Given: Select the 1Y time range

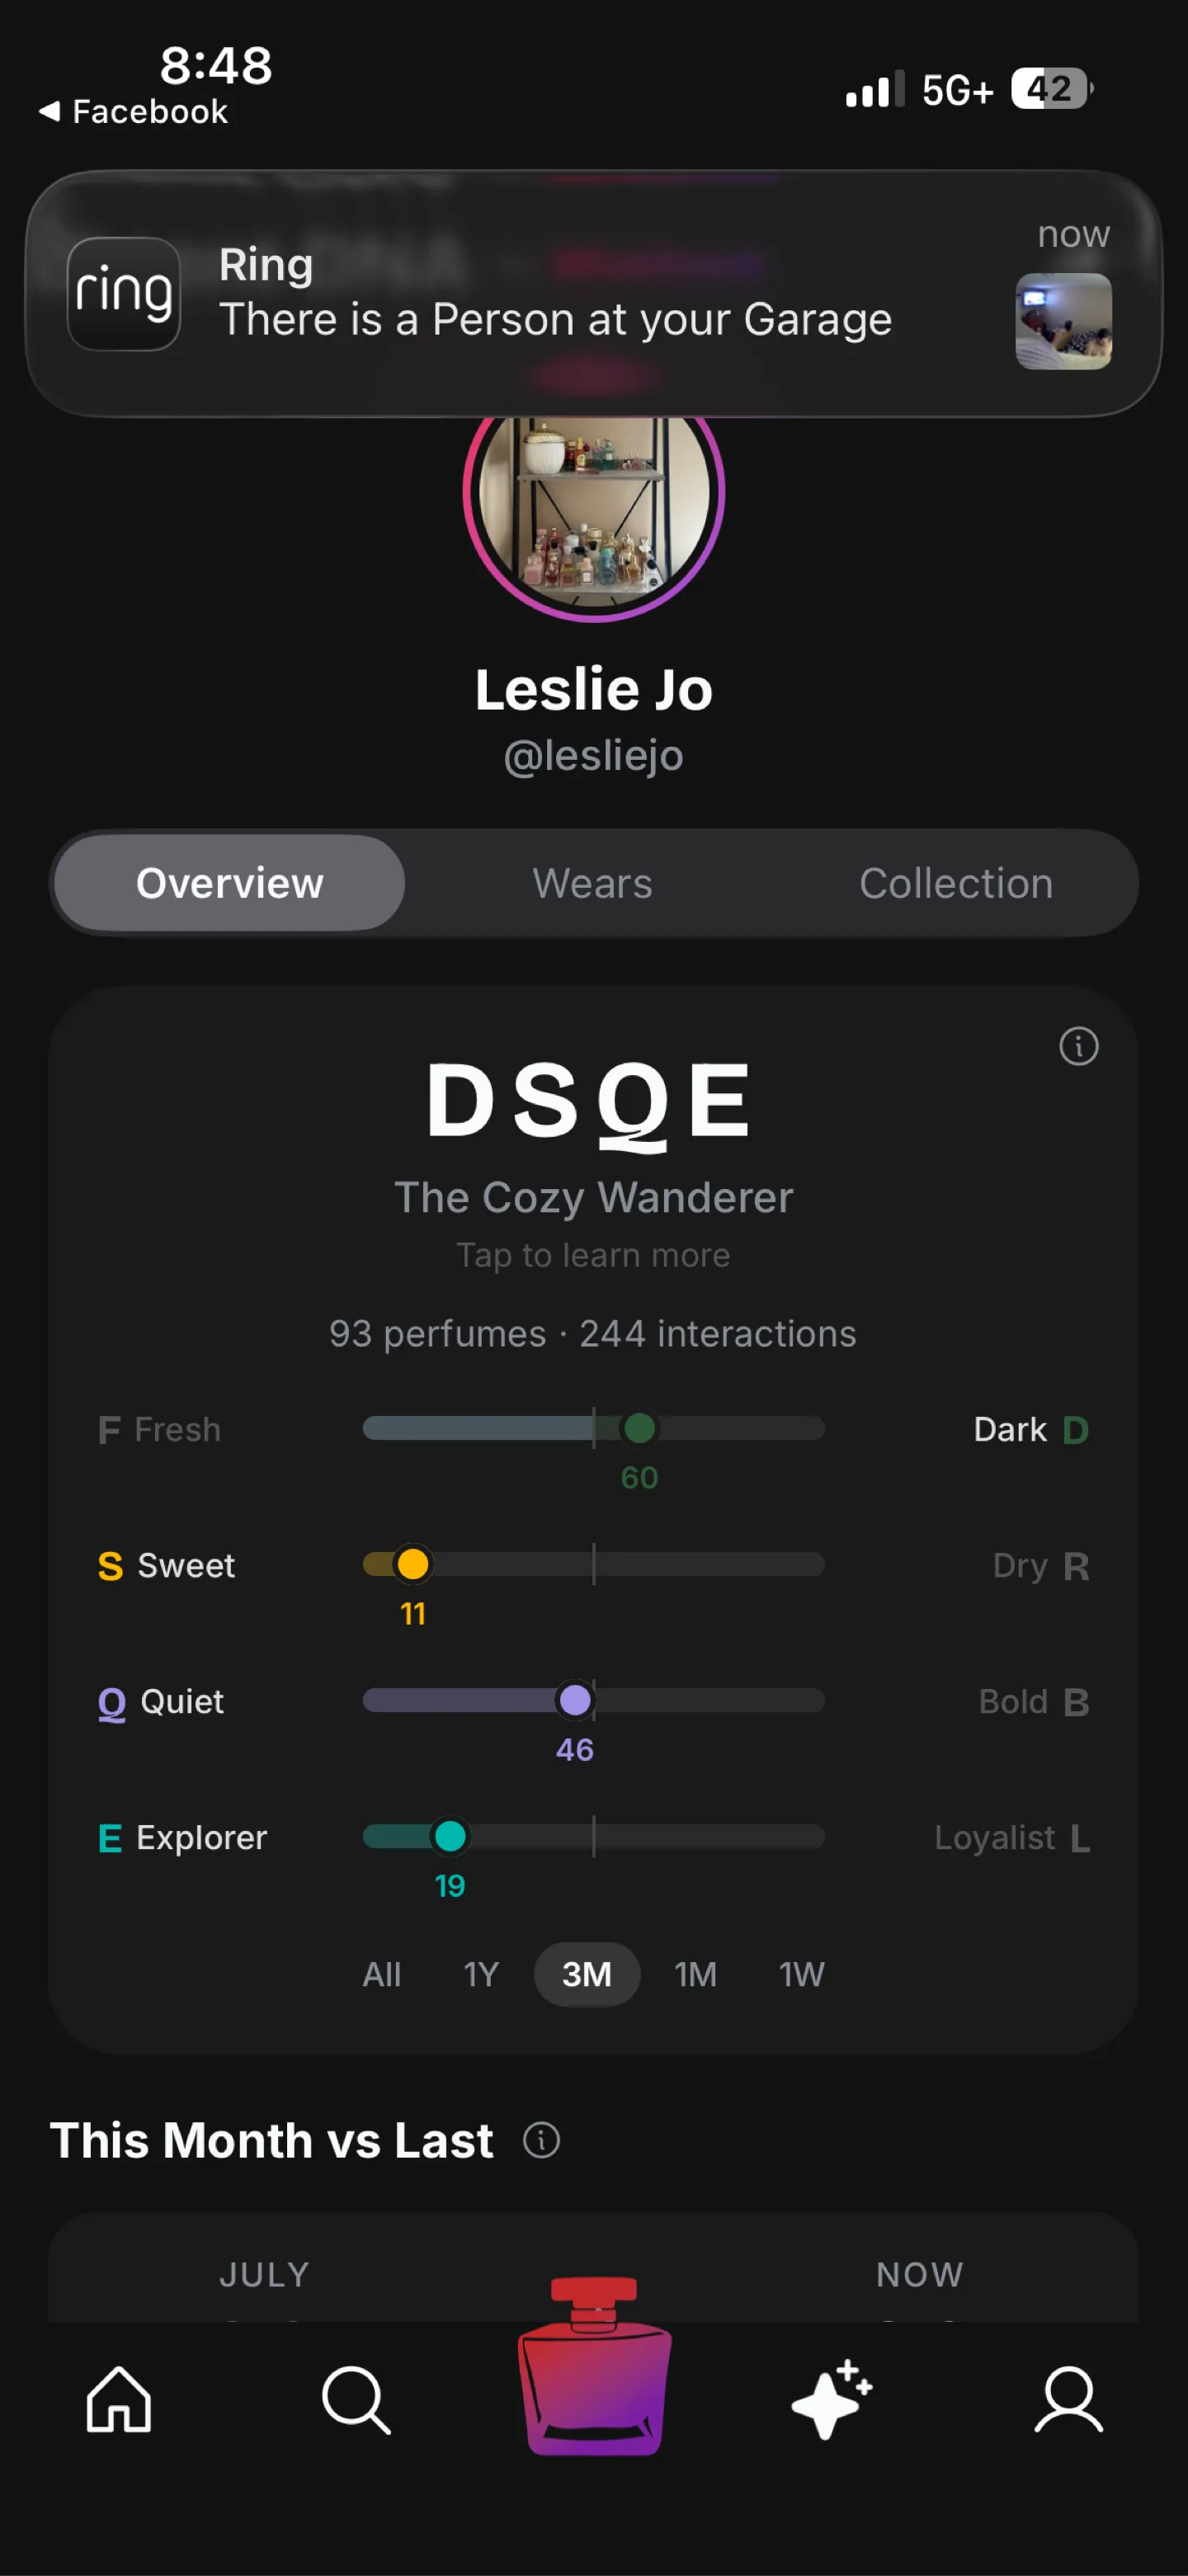Looking at the screenshot, I should coord(481,1974).
